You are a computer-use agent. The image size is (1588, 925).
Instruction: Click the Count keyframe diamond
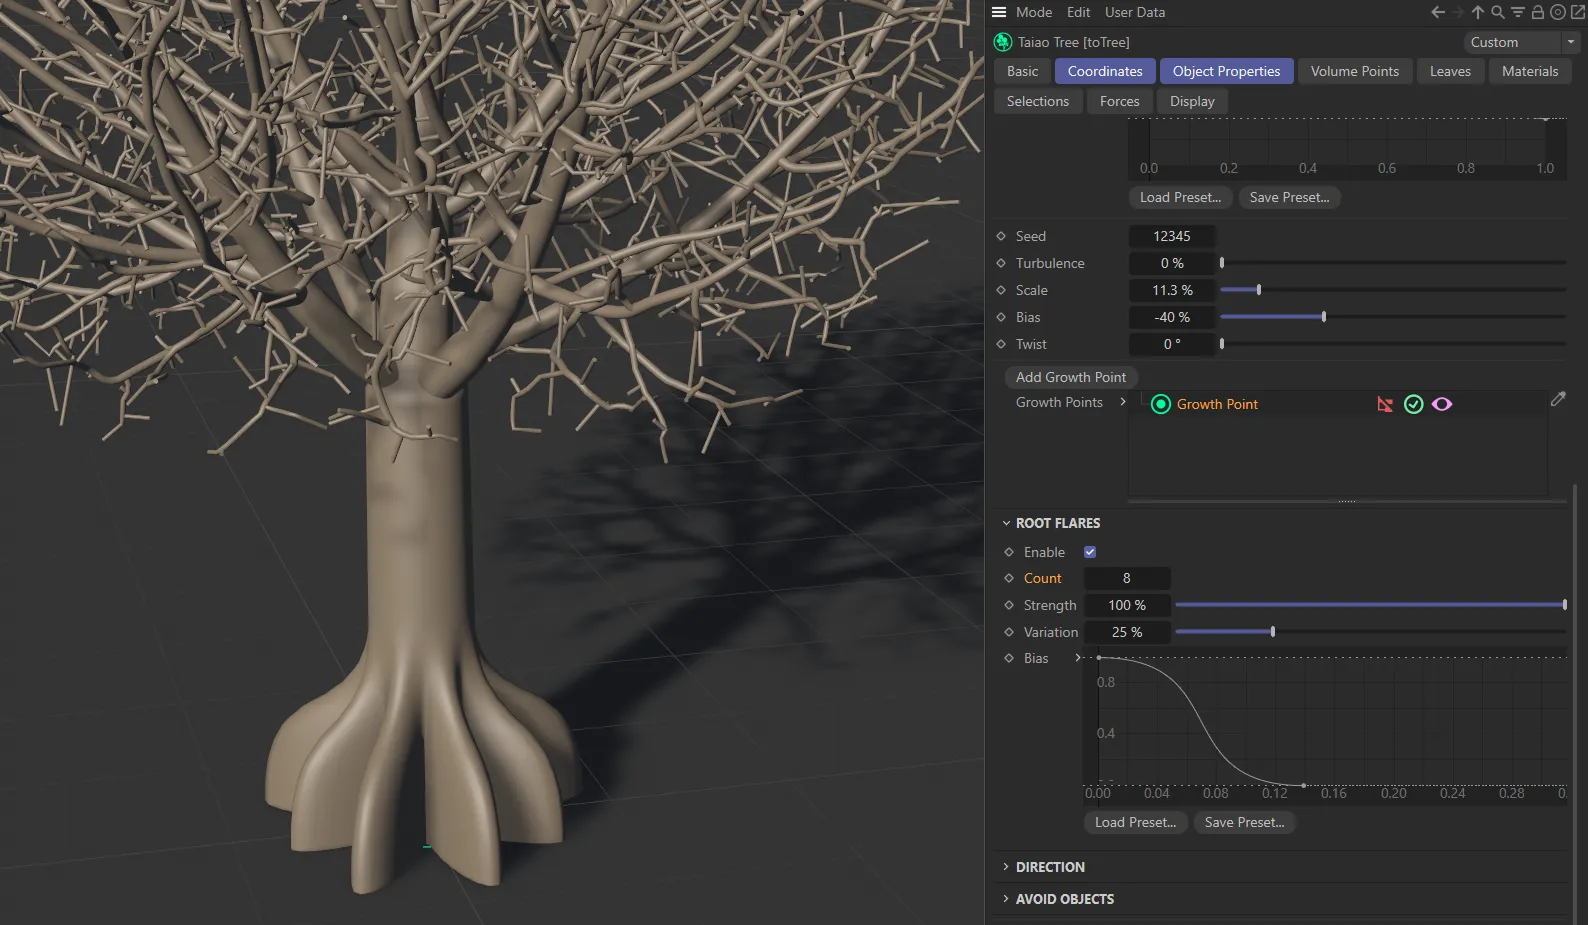coord(1009,578)
